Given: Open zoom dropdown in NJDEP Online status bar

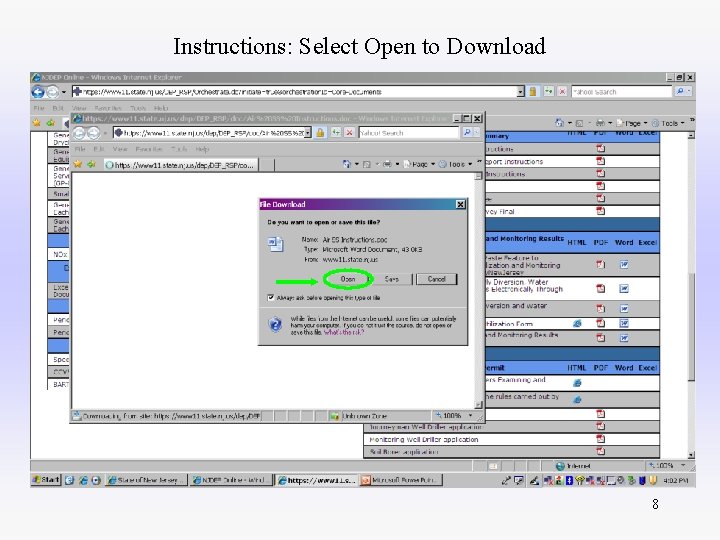Looking at the screenshot, I should (683, 465).
